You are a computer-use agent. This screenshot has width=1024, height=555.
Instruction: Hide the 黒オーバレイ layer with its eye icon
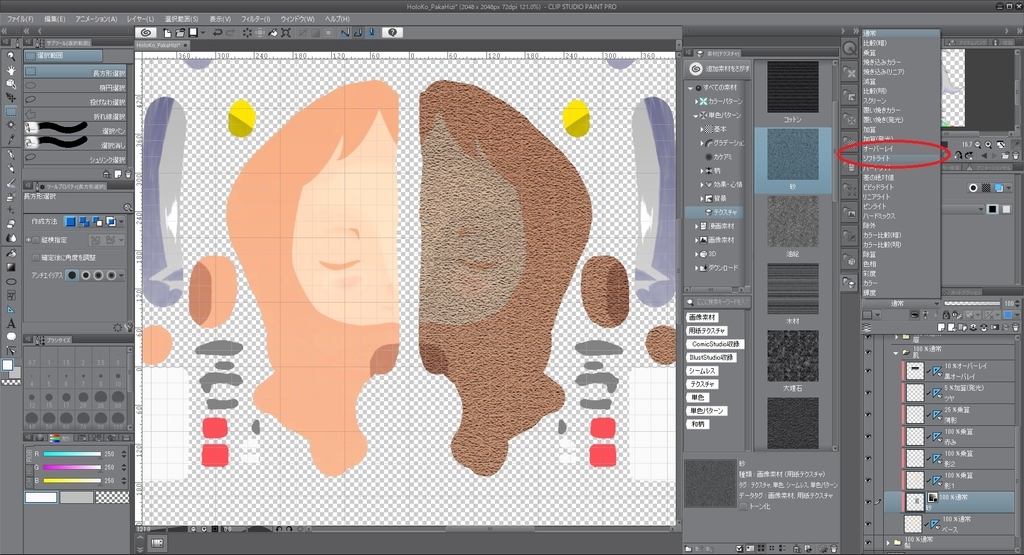coord(868,371)
